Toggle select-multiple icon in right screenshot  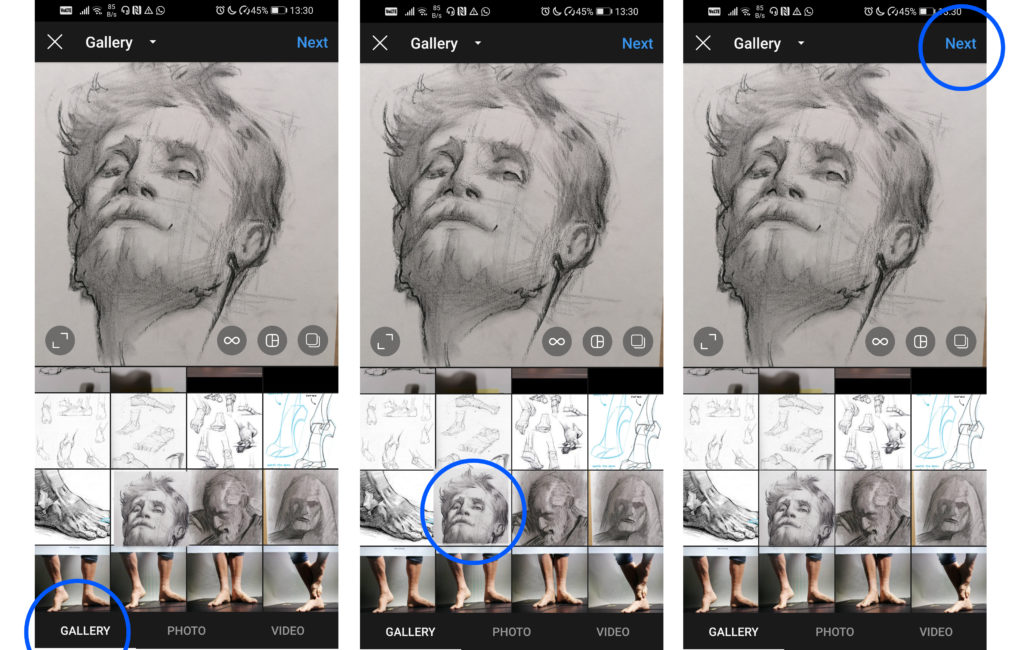point(961,342)
